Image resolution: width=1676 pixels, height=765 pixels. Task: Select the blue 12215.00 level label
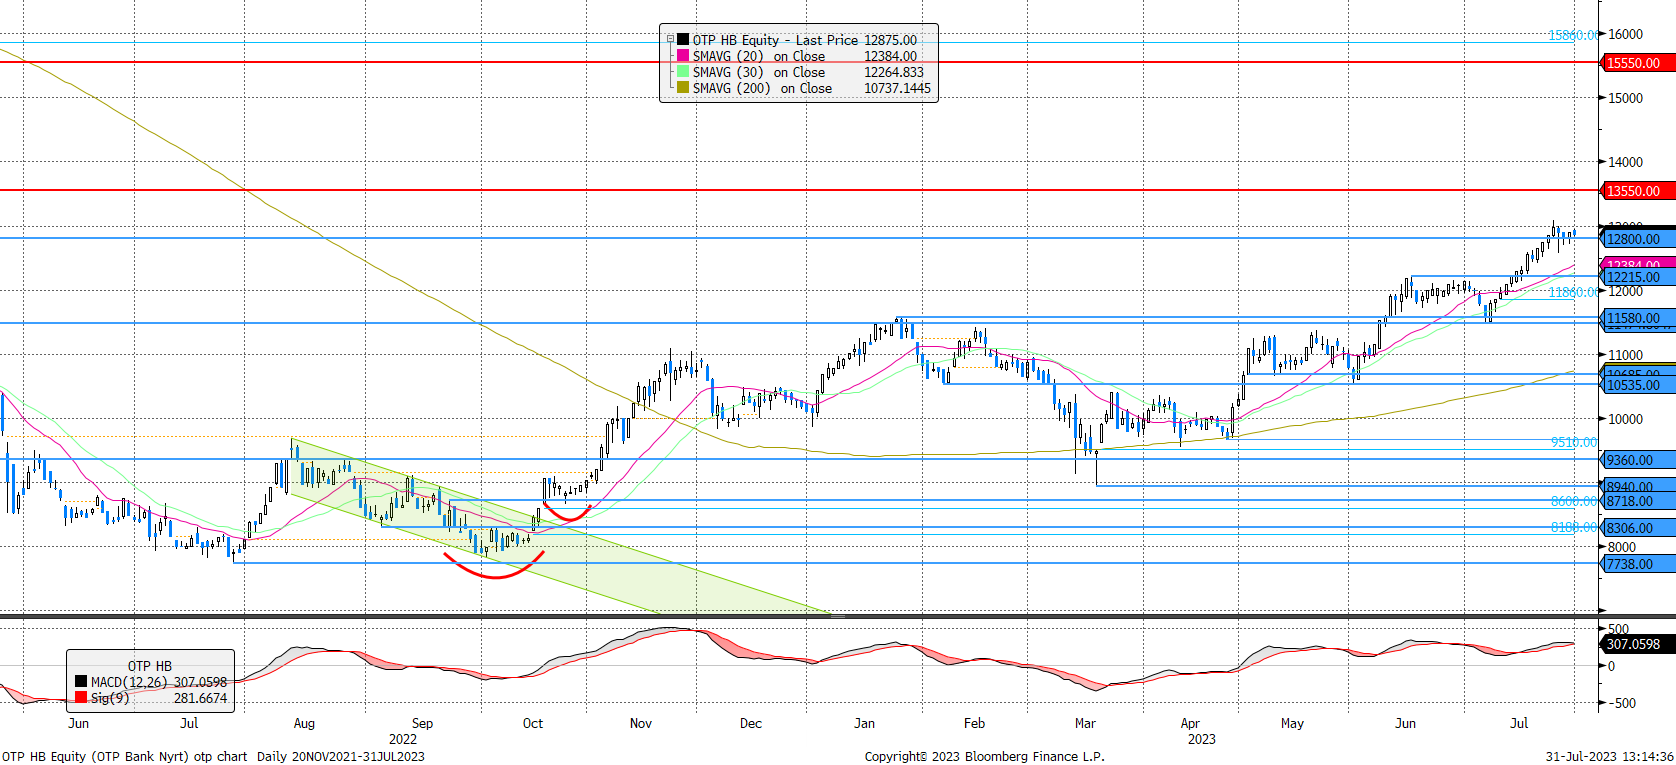coord(1638,277)
